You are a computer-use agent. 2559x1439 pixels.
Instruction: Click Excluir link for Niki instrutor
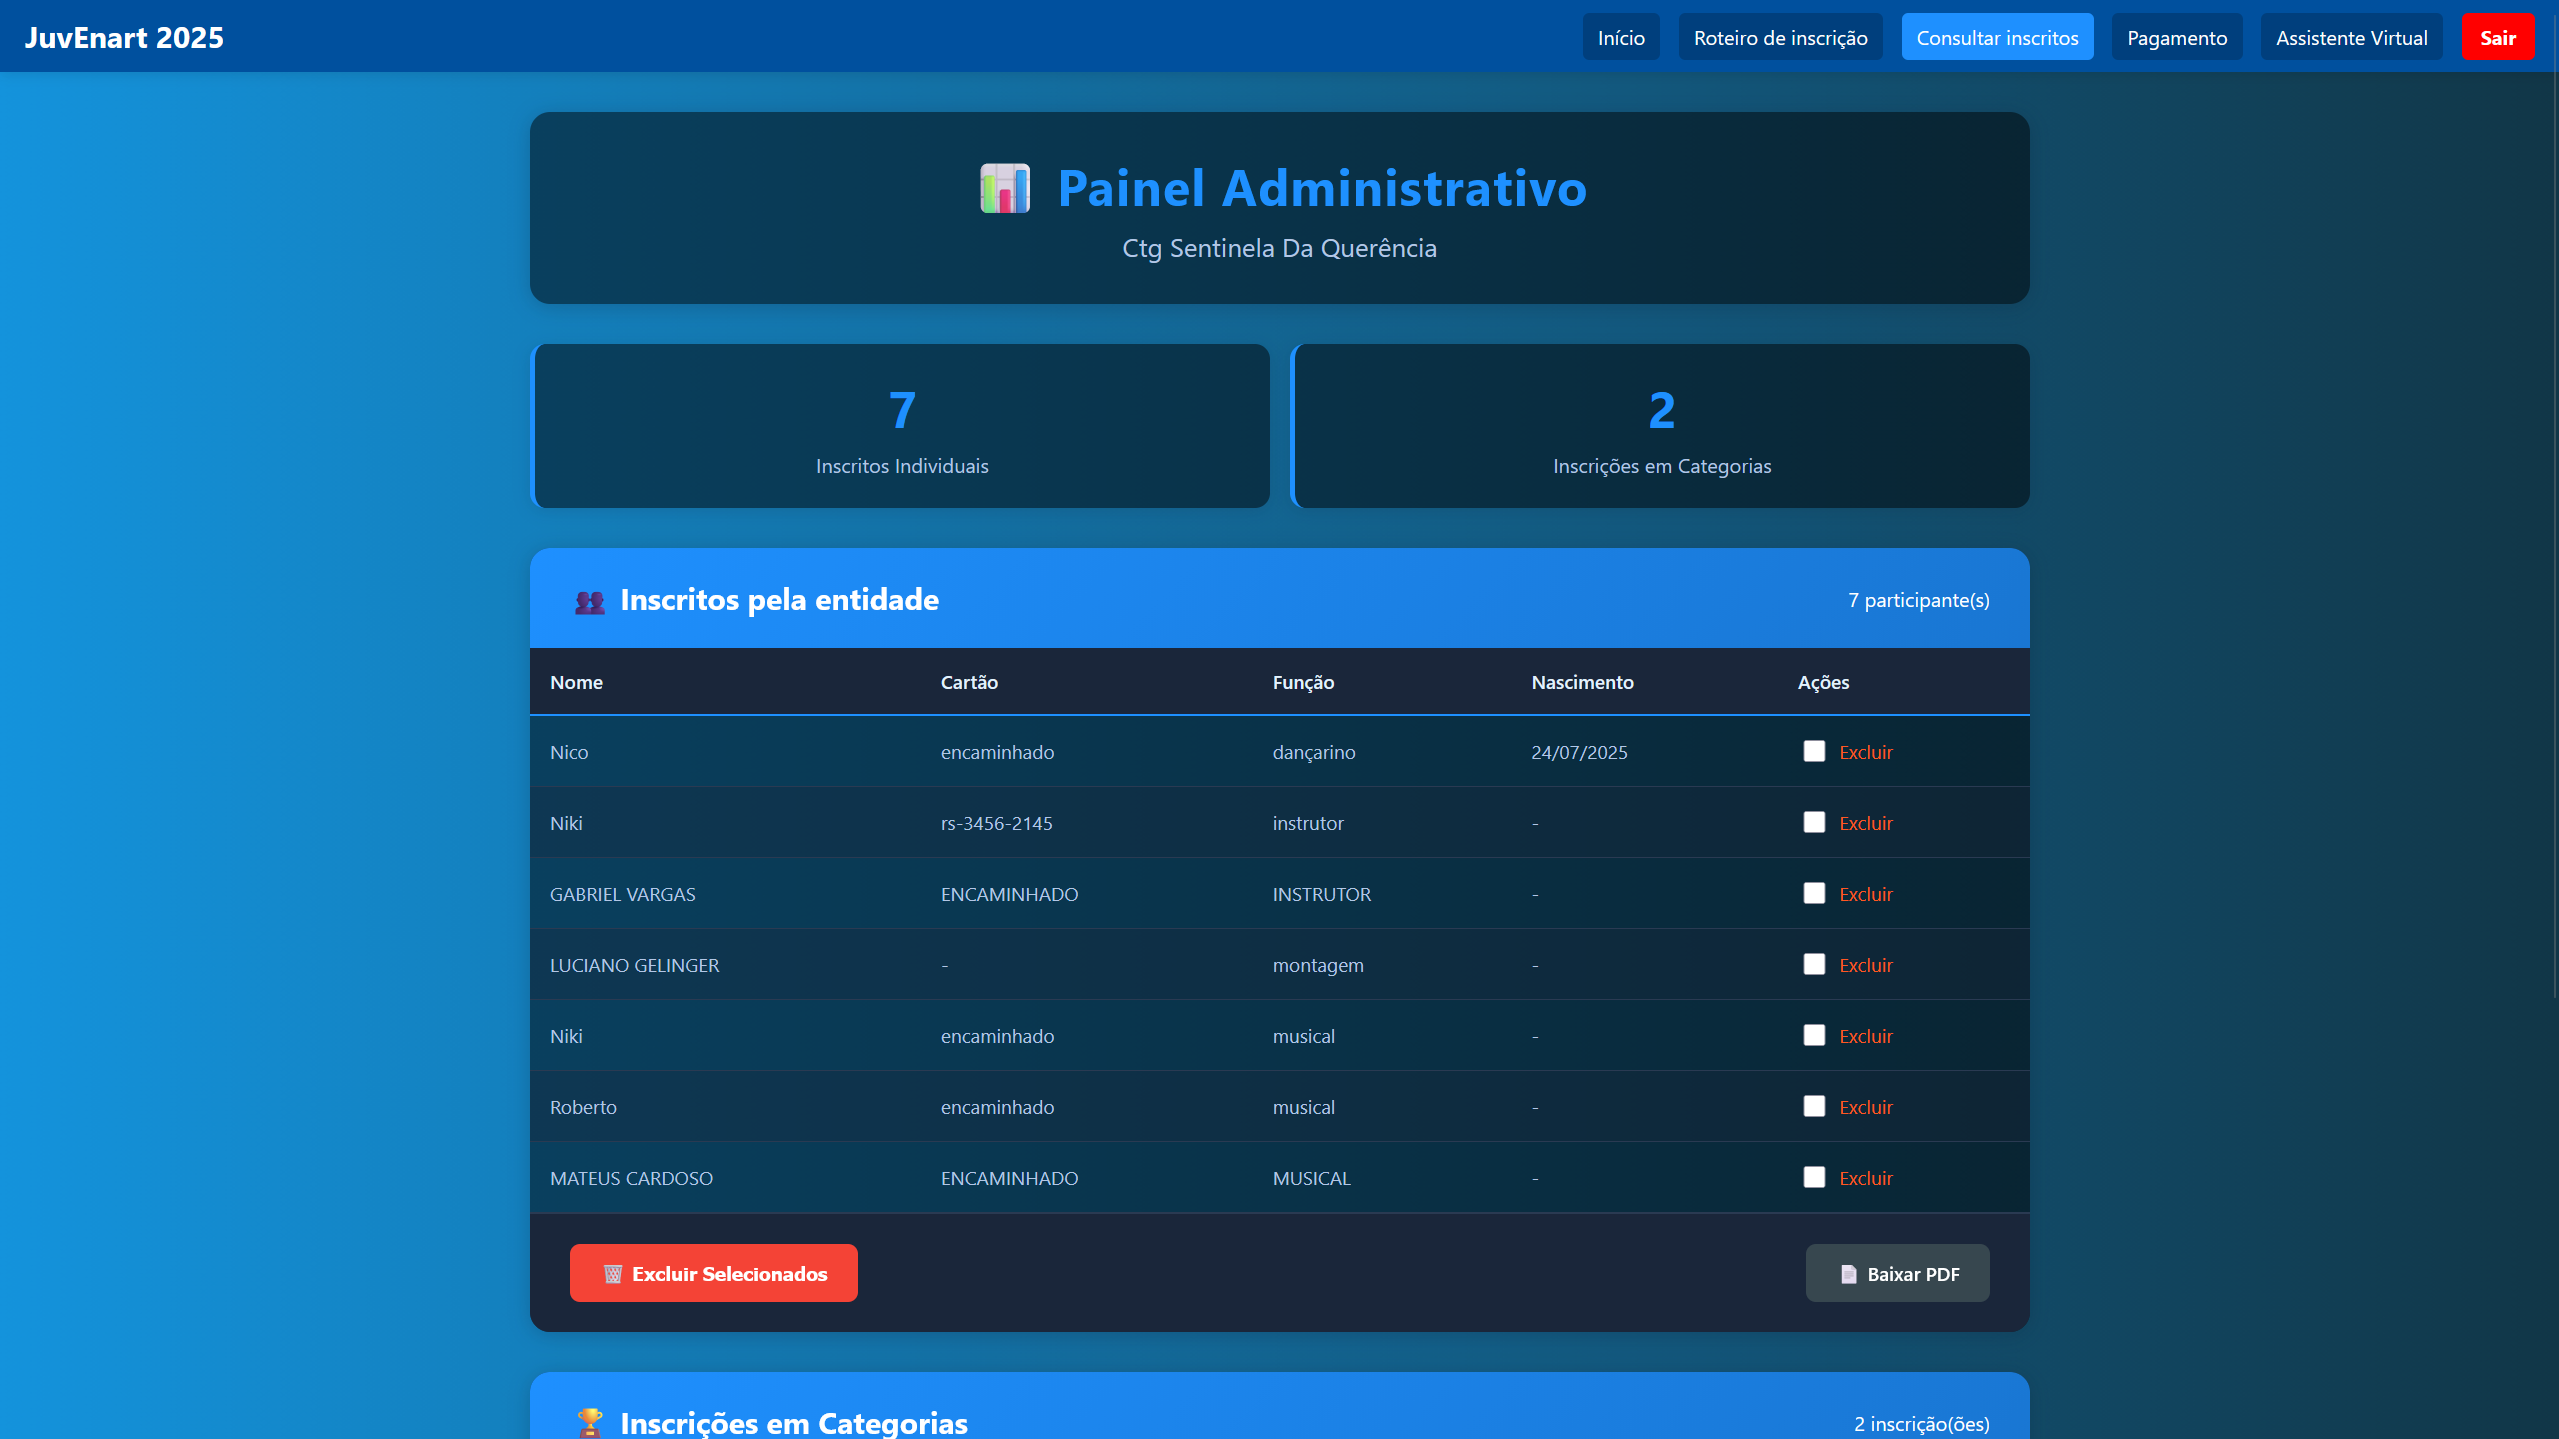[x=1865, y=823]
